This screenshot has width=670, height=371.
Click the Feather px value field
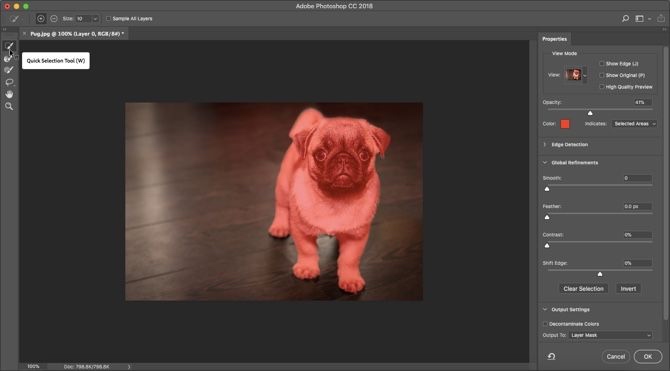click(x=638, y=206)
